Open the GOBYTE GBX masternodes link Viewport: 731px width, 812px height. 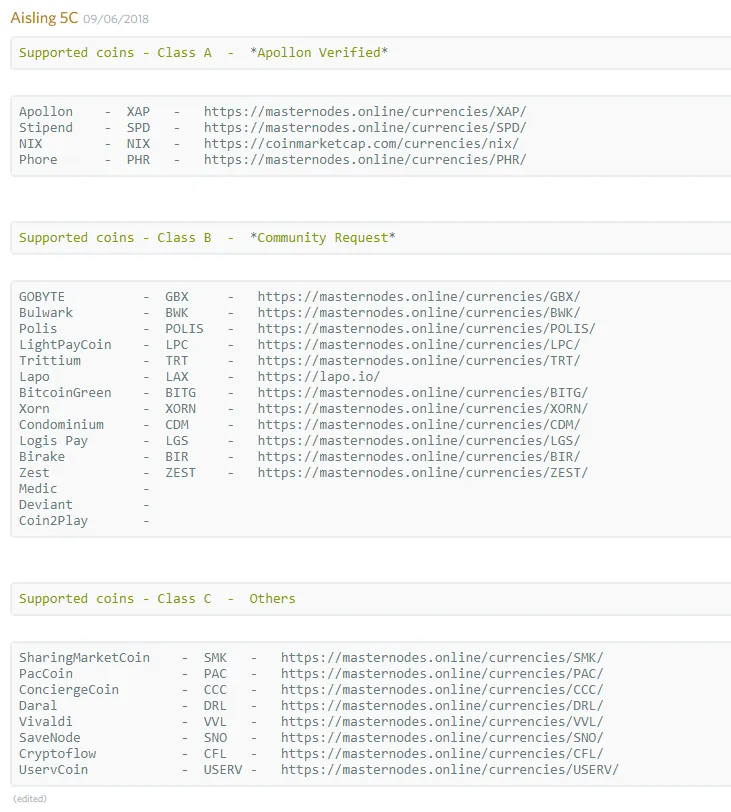[x=419, y=296]
